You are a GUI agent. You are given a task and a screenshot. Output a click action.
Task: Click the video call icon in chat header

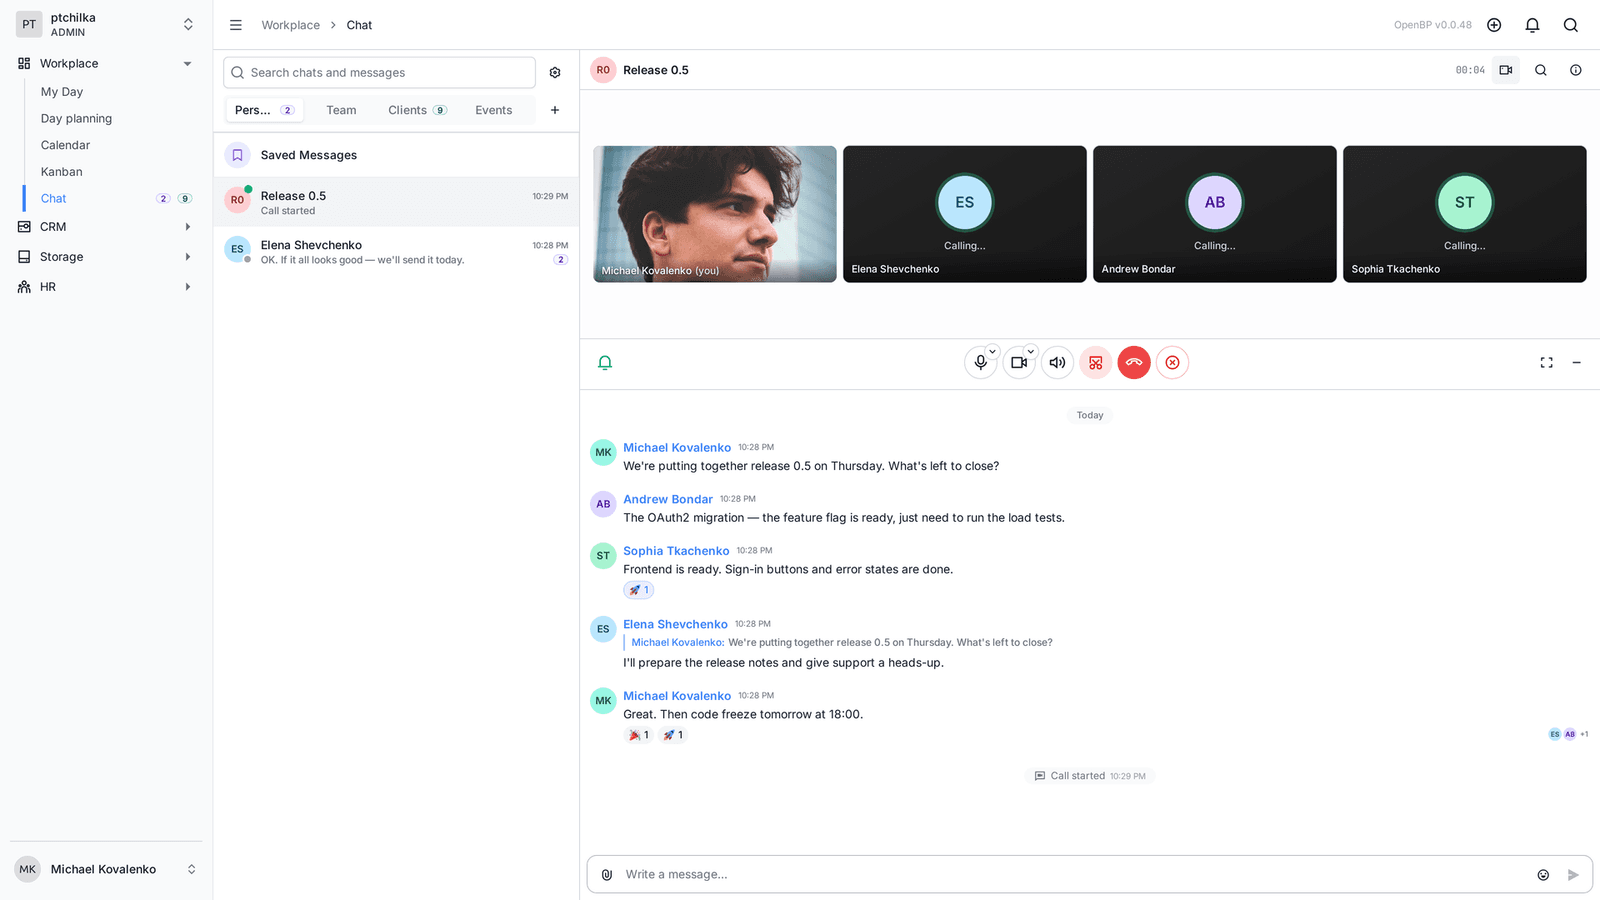tap(1505, 70)
